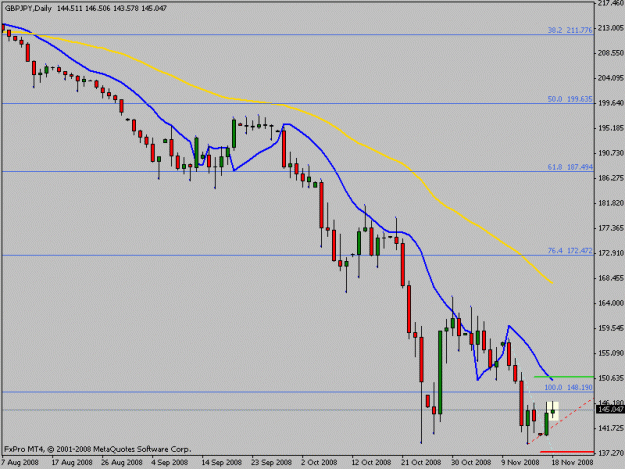
Task: Click the FxPro MT4 MetaQuotes copyright text
Action: (x=97, y=449)
